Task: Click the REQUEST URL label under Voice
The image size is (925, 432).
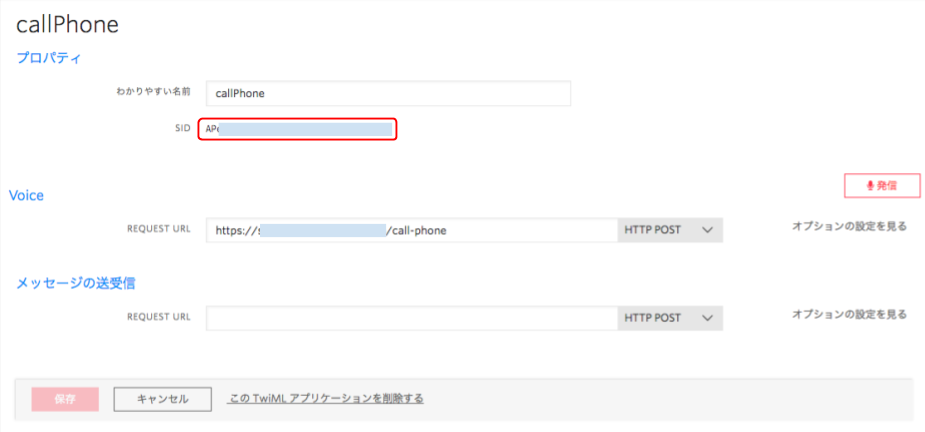Action: (158, 230)
